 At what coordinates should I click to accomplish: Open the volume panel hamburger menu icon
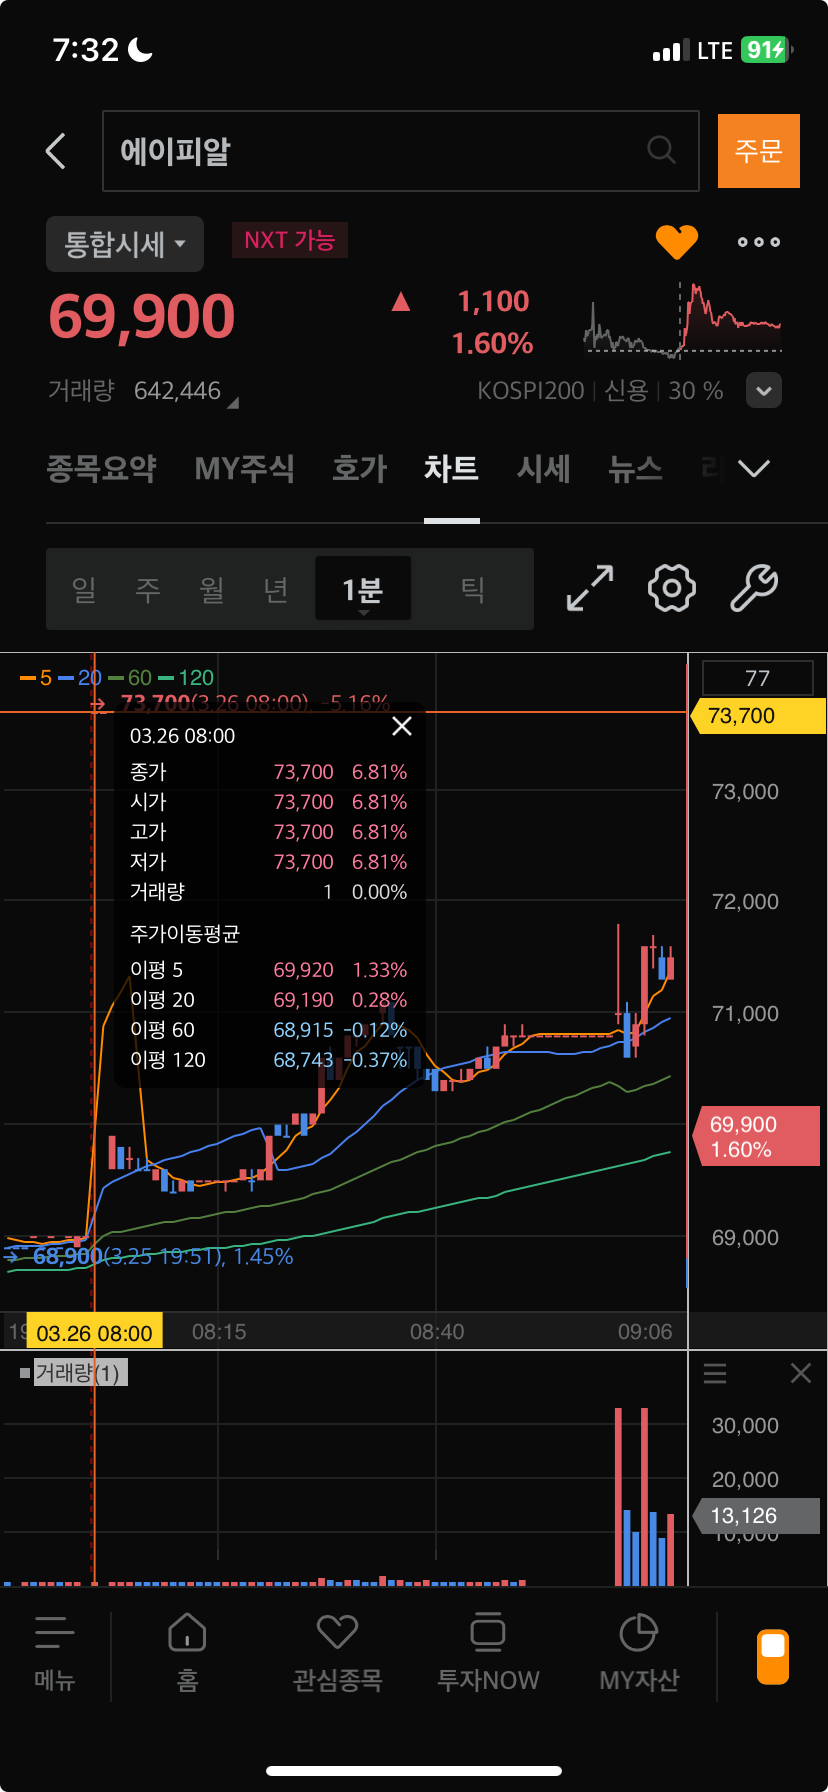715,1373
